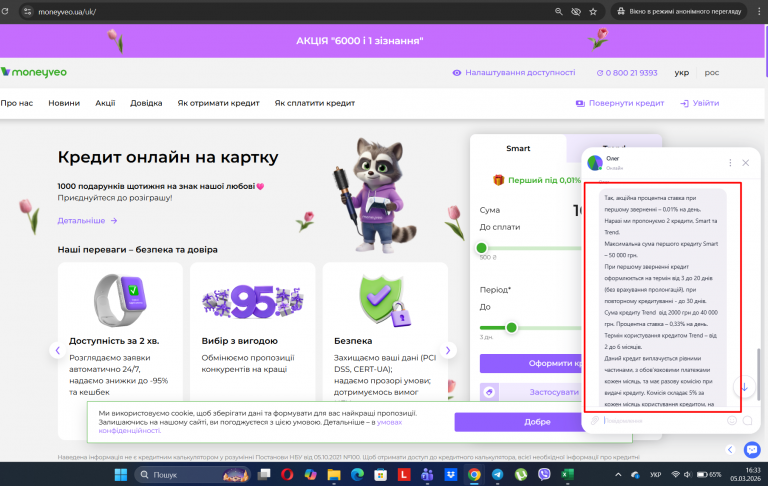The image size is (768, 486).
Task: Launch Opera from the taskbar
Action: [287, 474]
